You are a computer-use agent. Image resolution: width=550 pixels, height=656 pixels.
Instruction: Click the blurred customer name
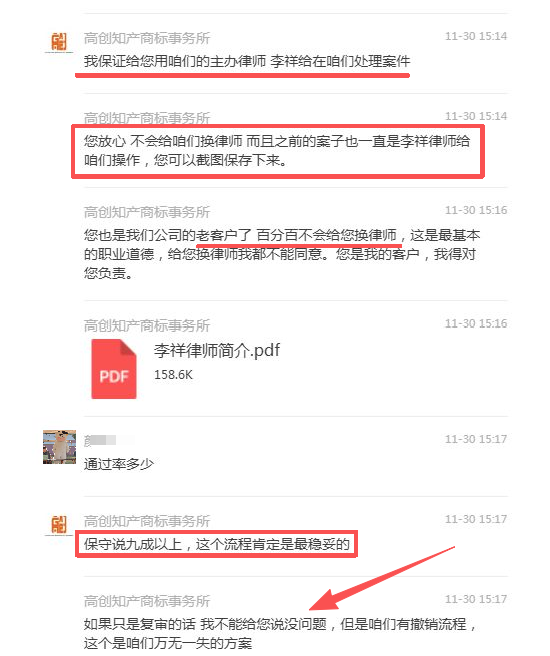pos(100,440)
